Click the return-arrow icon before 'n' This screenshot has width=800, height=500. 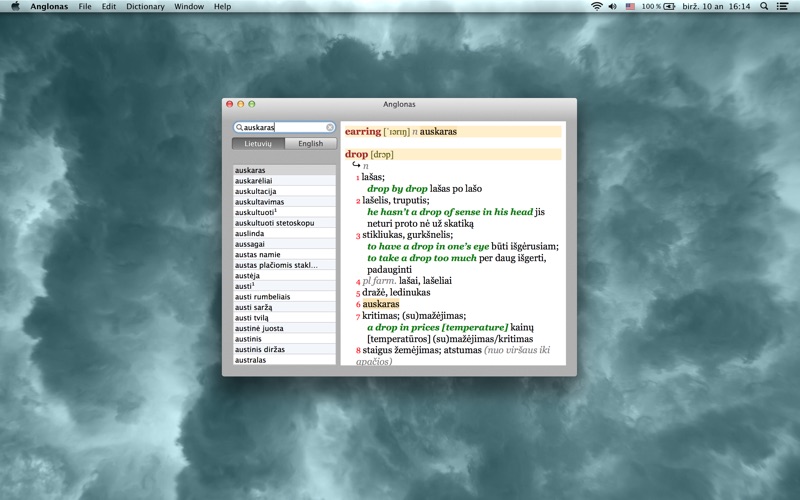coord(356,165)
